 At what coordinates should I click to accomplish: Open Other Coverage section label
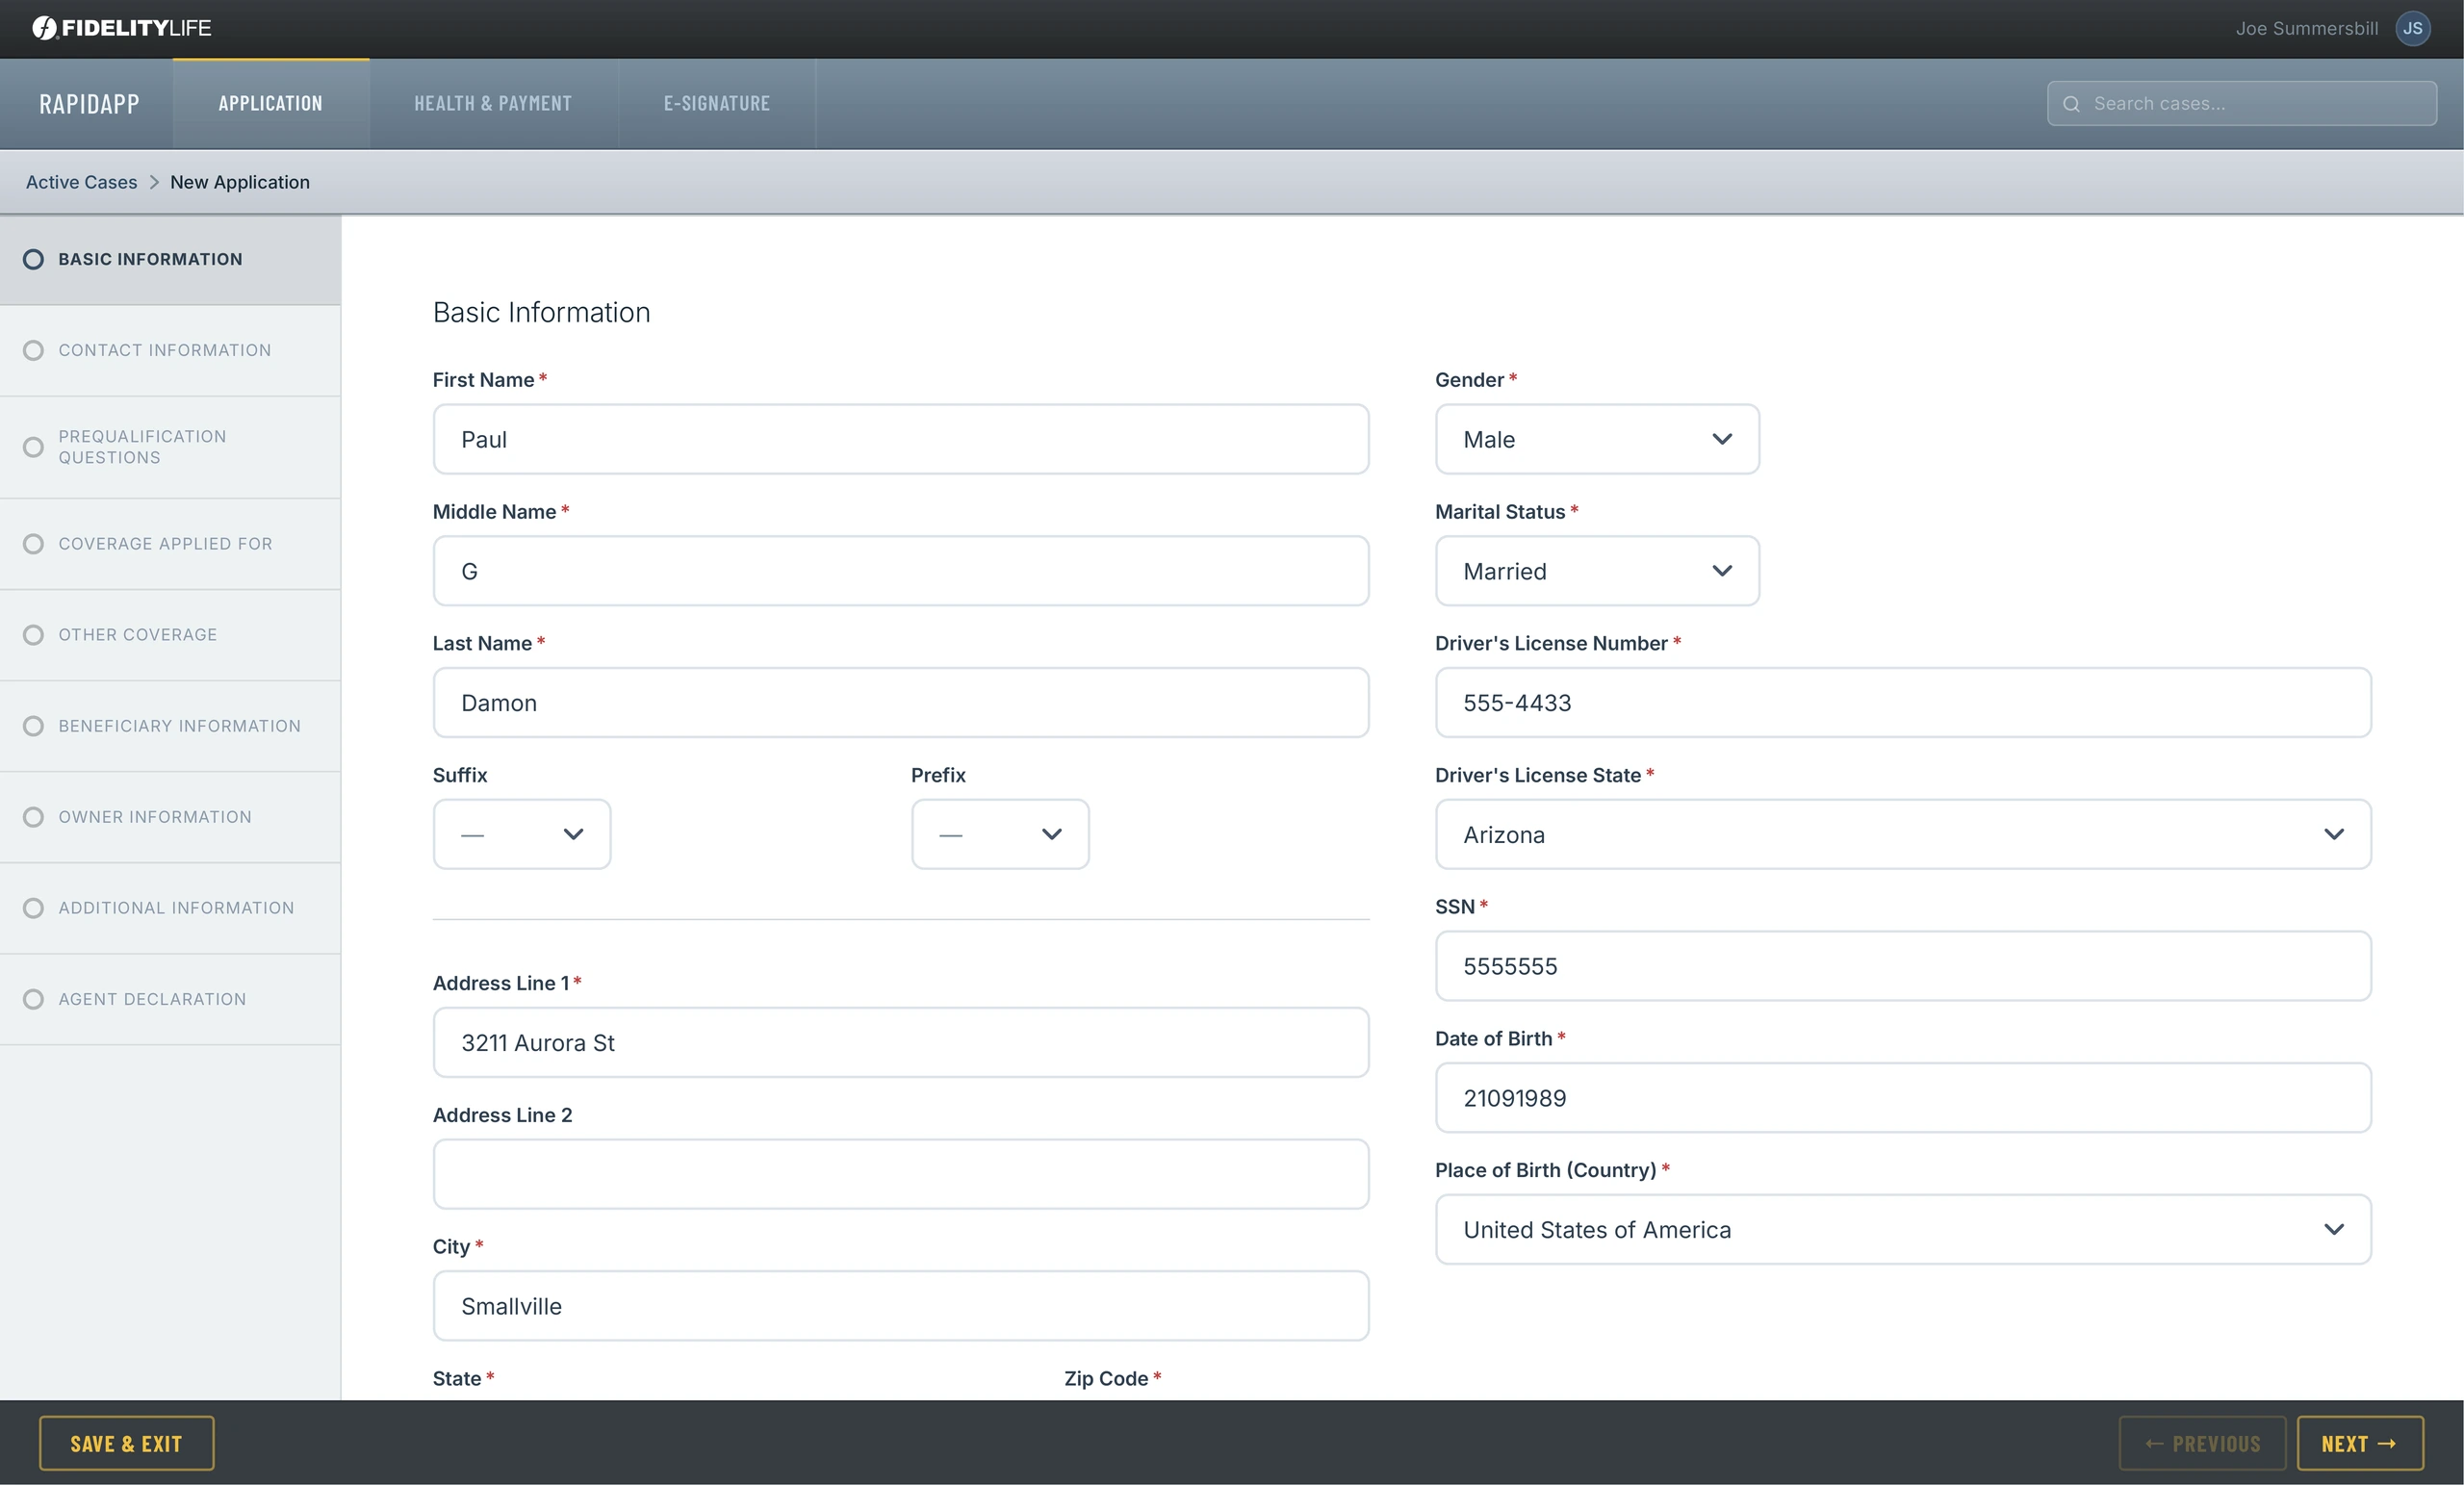tap(138, 635)
